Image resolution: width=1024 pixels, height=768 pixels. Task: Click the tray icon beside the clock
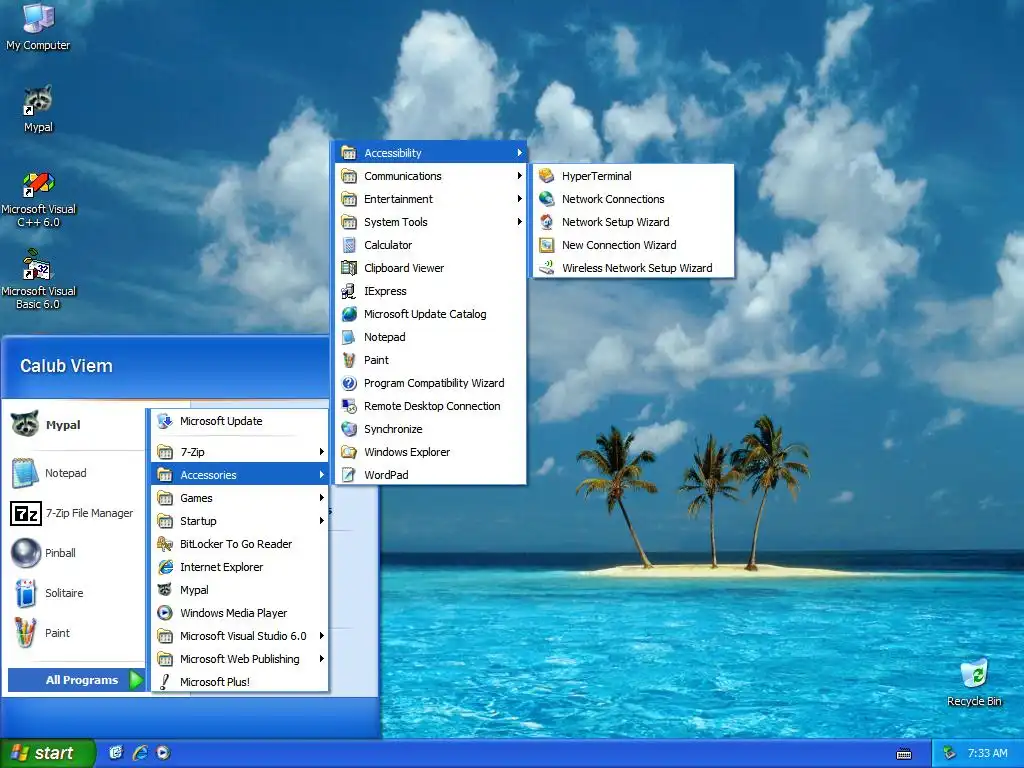(x=950, y=754)
